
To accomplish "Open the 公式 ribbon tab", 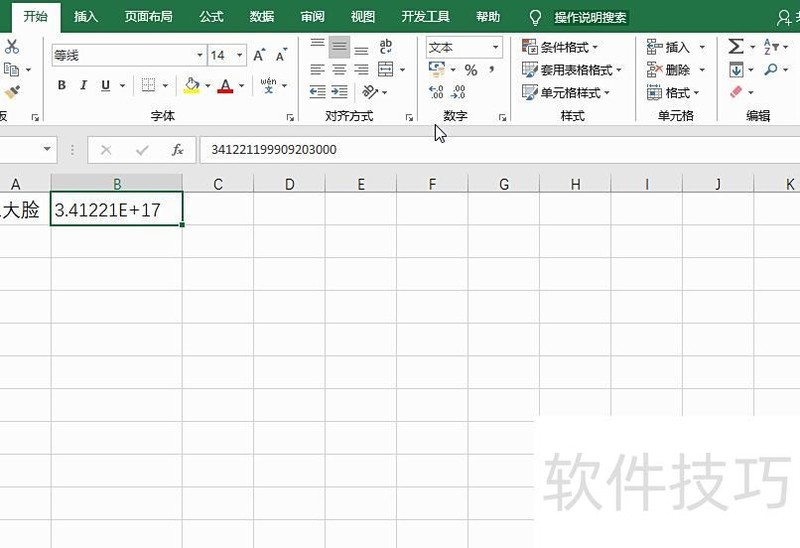I will tap(211, 17).
